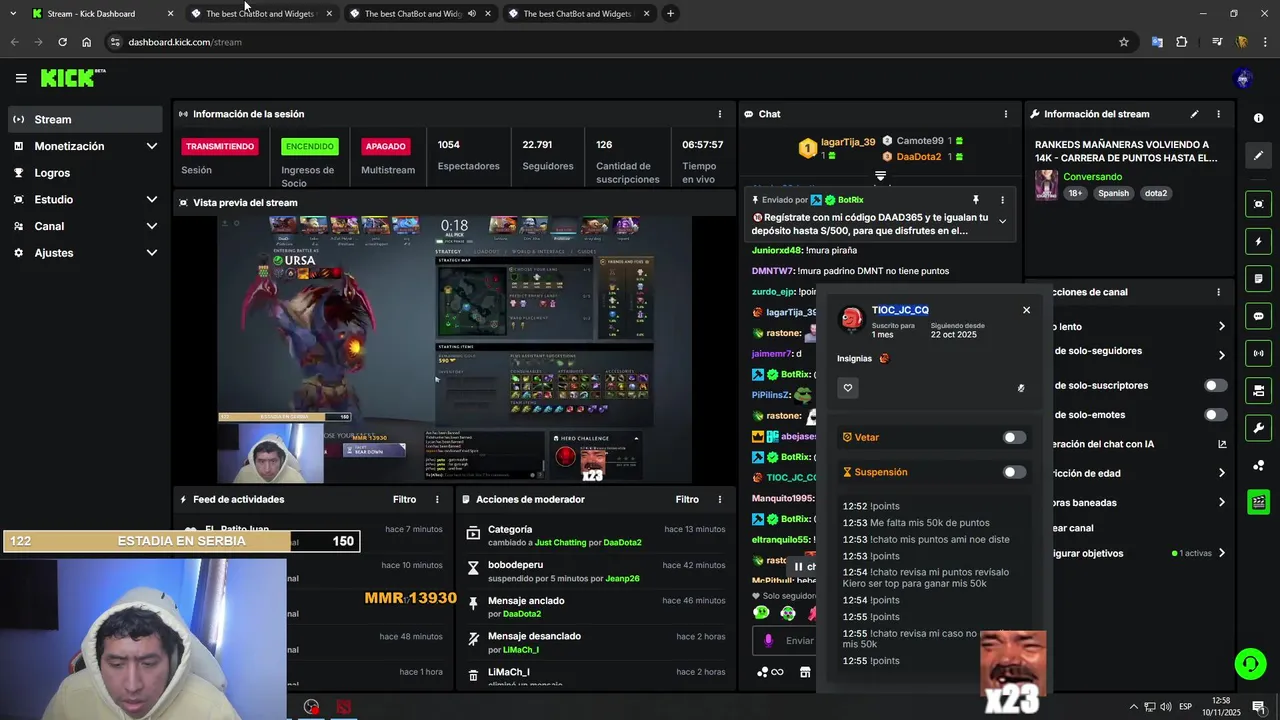This screenshot has height=720, width=1280.
Task: Select the lightning bolt icon in right sidebar
Action: 1258,241
